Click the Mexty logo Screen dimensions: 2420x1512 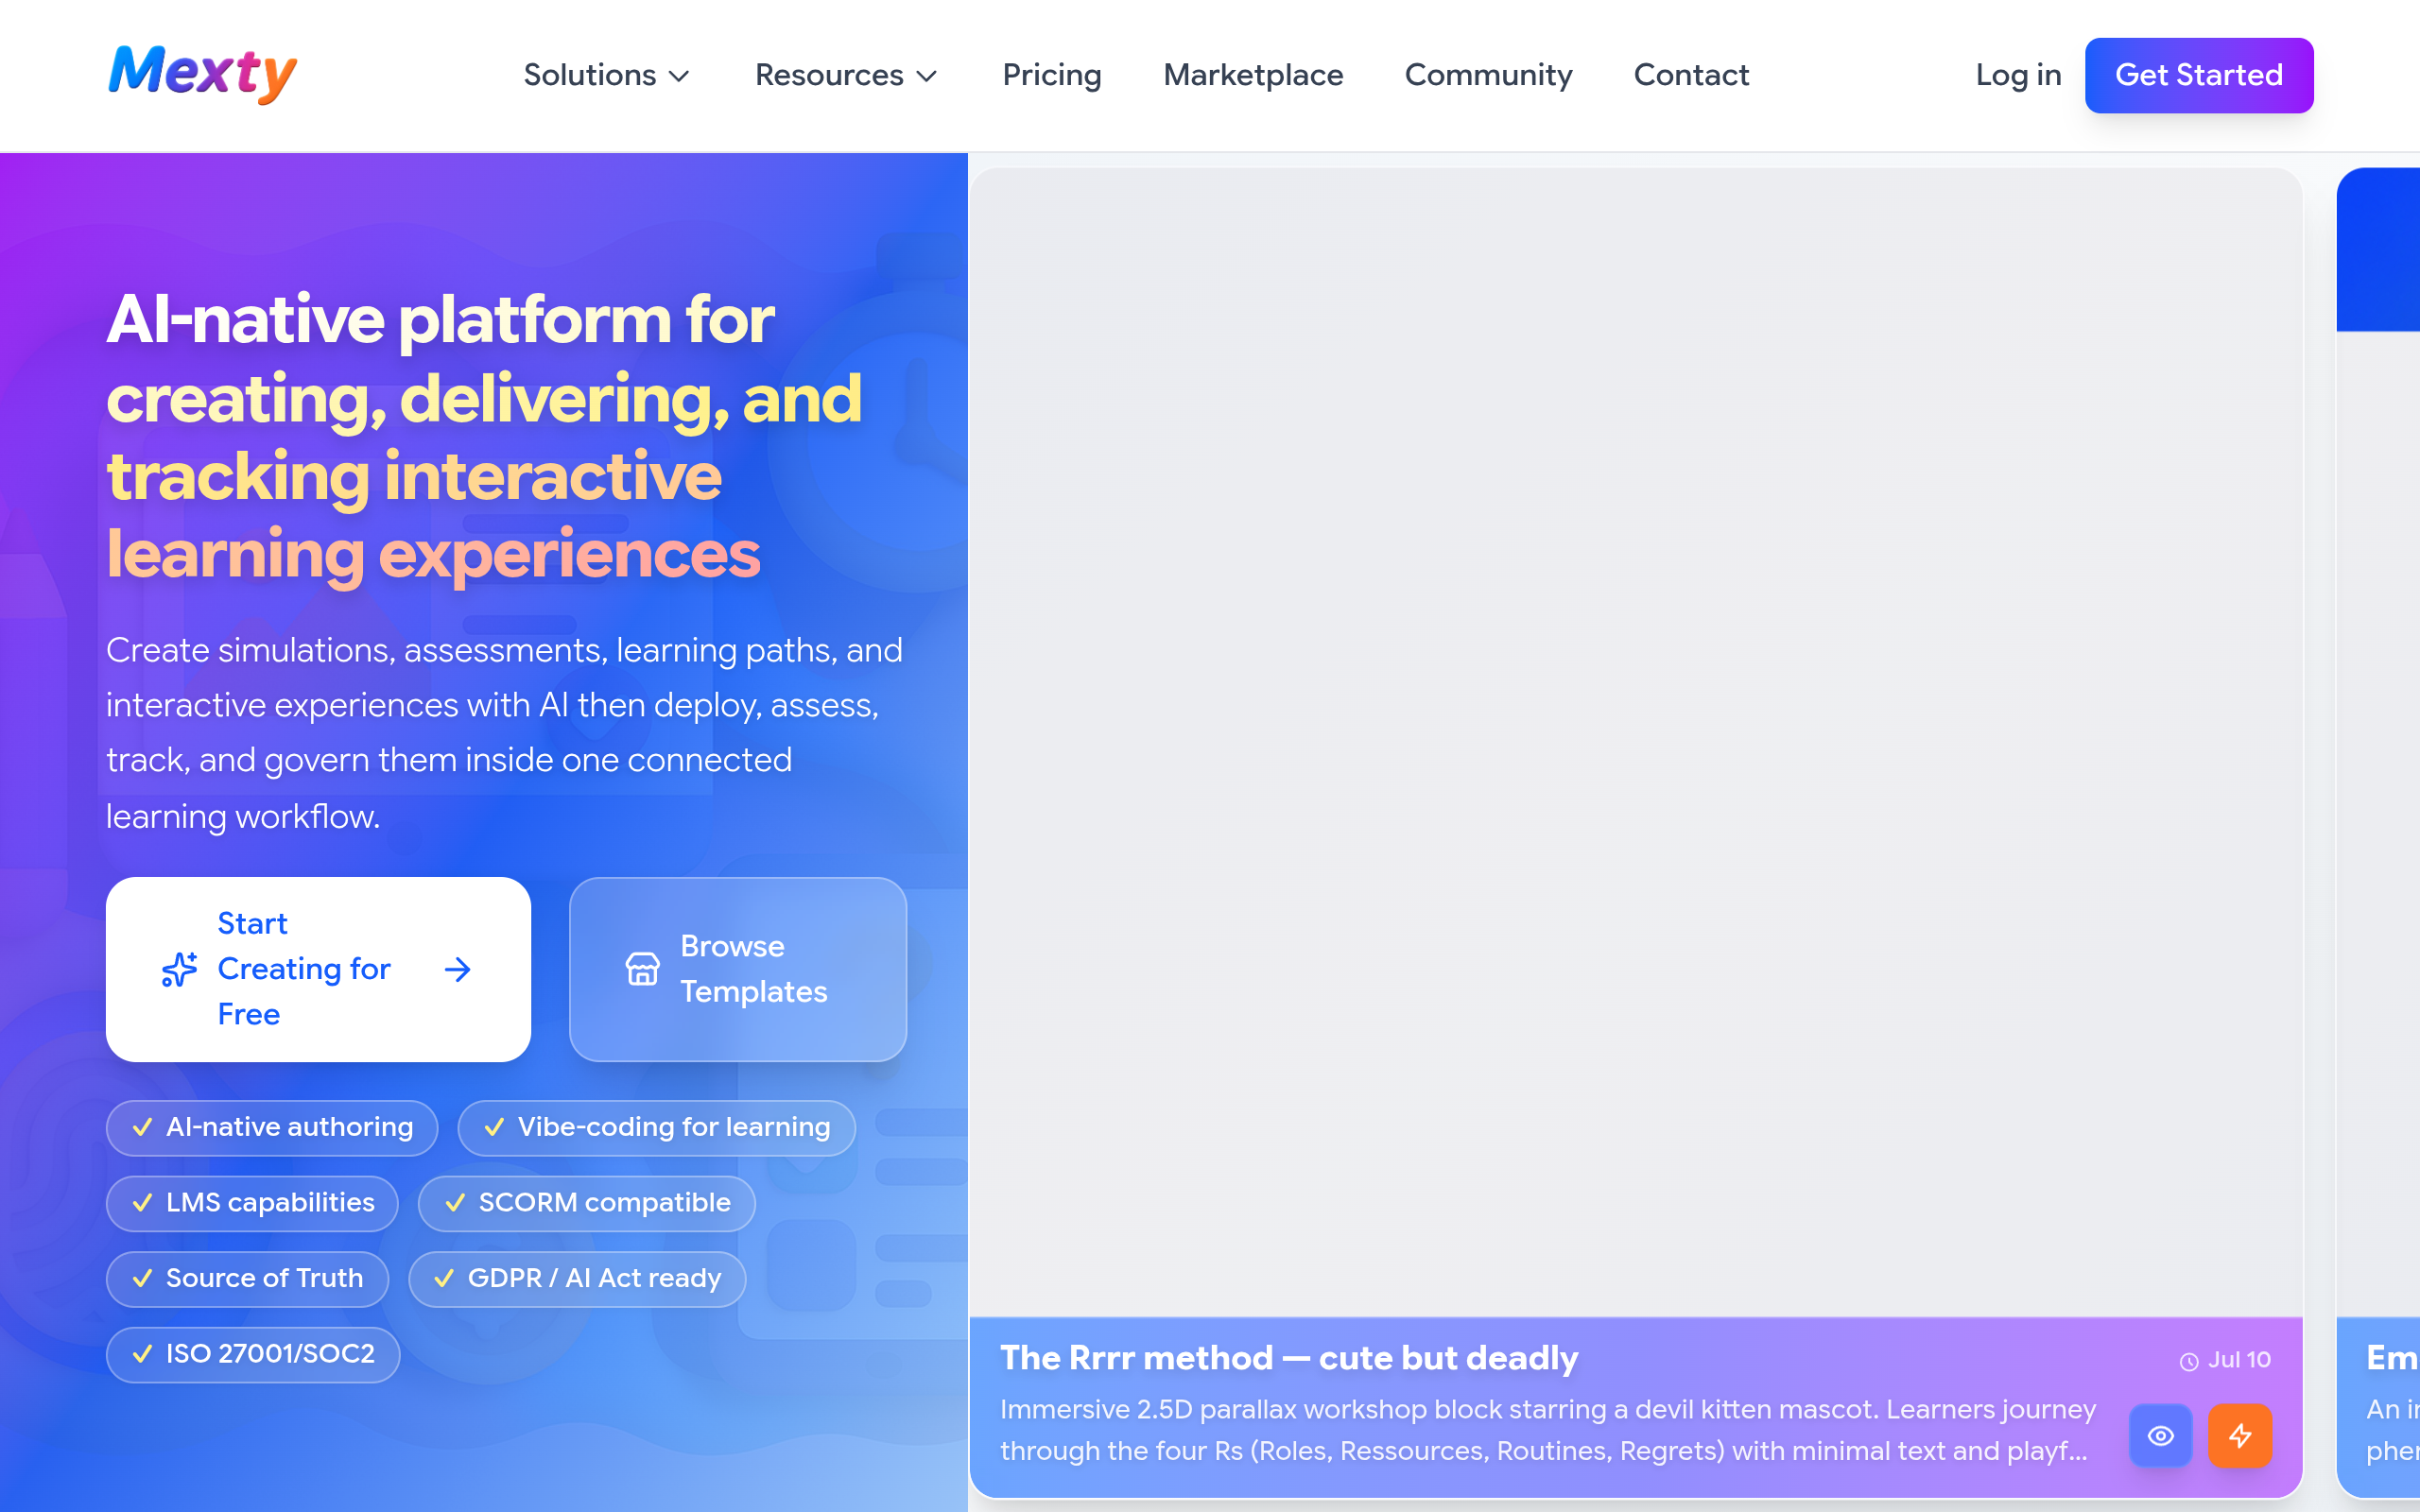(202, 75)
